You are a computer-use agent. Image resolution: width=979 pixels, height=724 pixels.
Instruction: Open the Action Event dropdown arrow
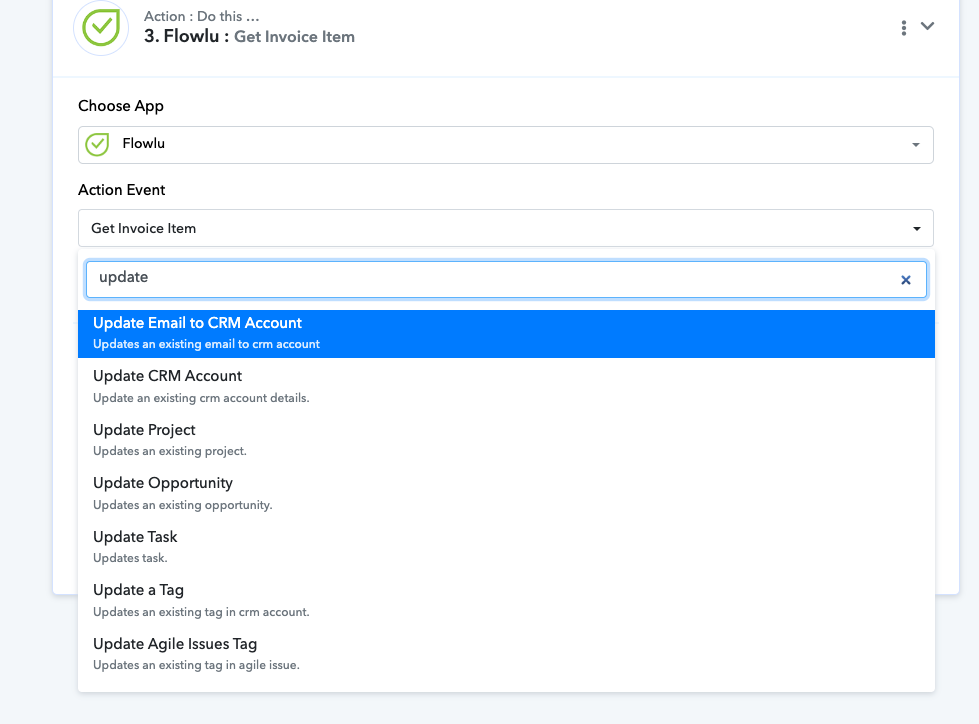917,228
